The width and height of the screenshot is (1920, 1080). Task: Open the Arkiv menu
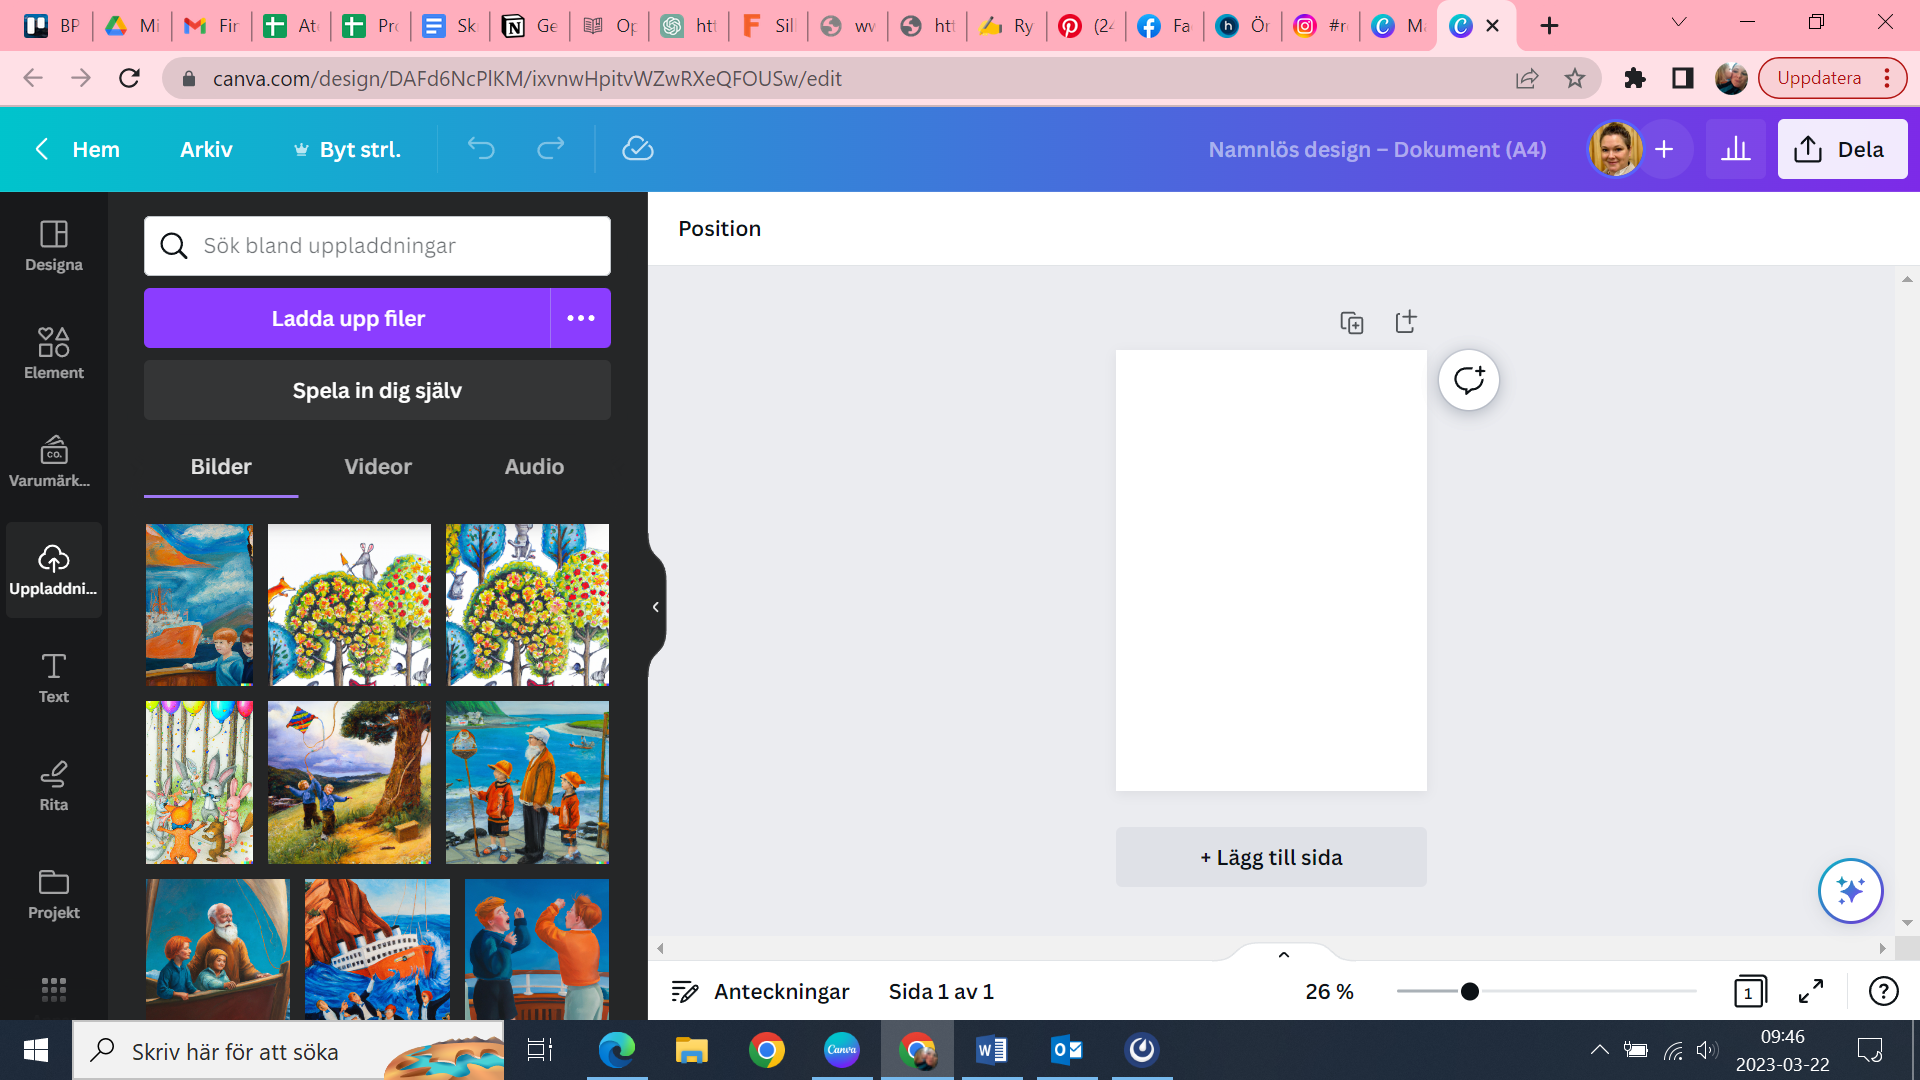[206, 149]
